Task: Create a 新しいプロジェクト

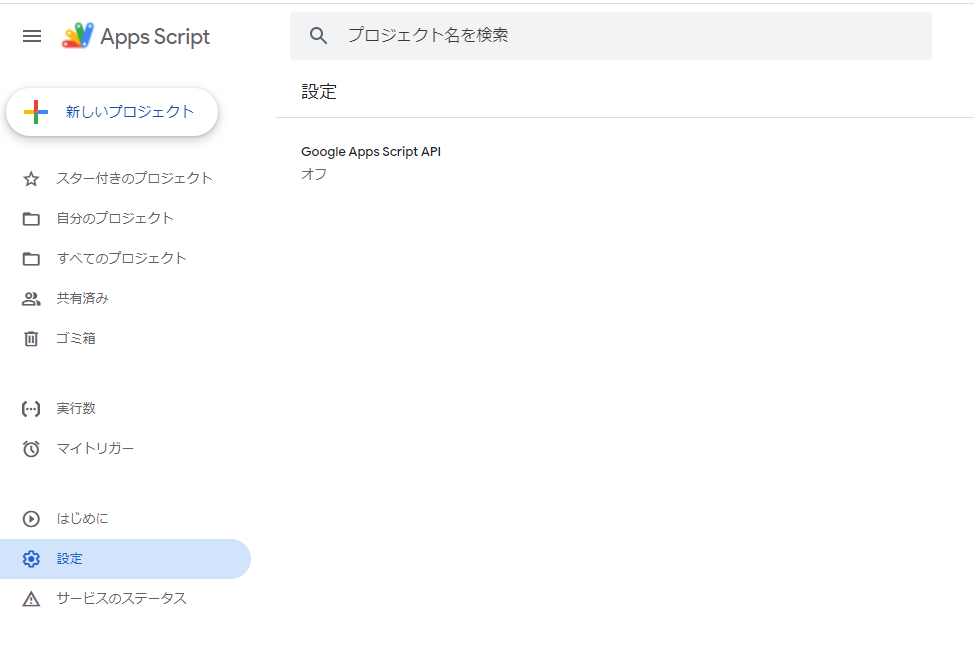Action: (x=112, y=112)
